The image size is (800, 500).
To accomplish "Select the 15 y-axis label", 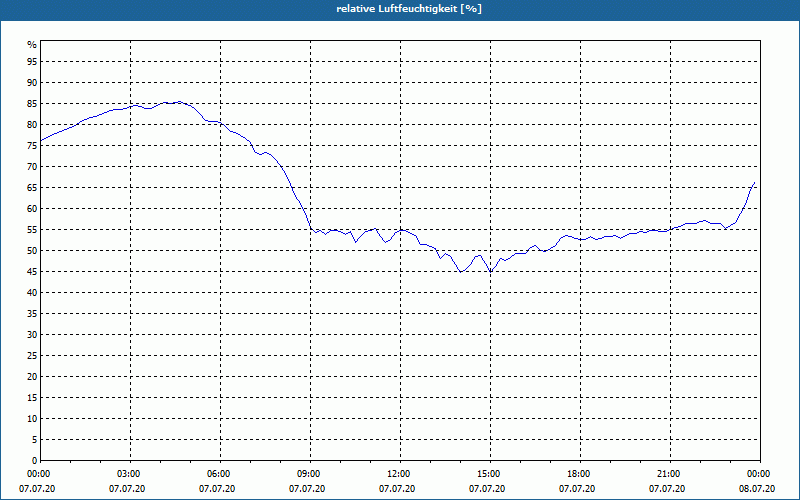I will 32,397.
